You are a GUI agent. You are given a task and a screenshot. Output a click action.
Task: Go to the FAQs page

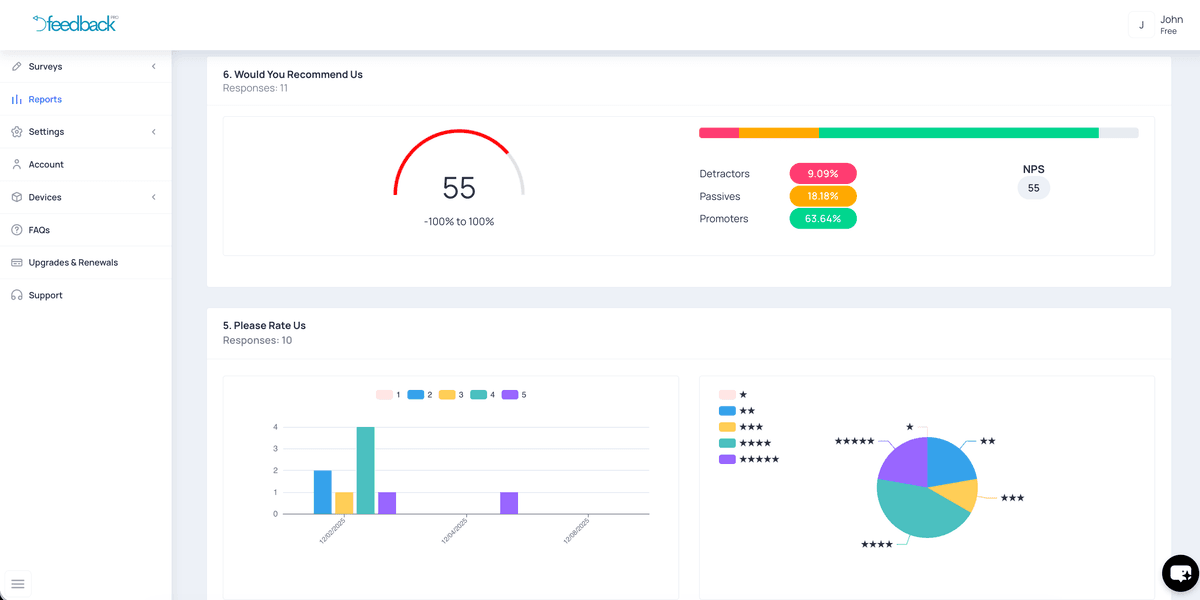[x=39, y=230]
